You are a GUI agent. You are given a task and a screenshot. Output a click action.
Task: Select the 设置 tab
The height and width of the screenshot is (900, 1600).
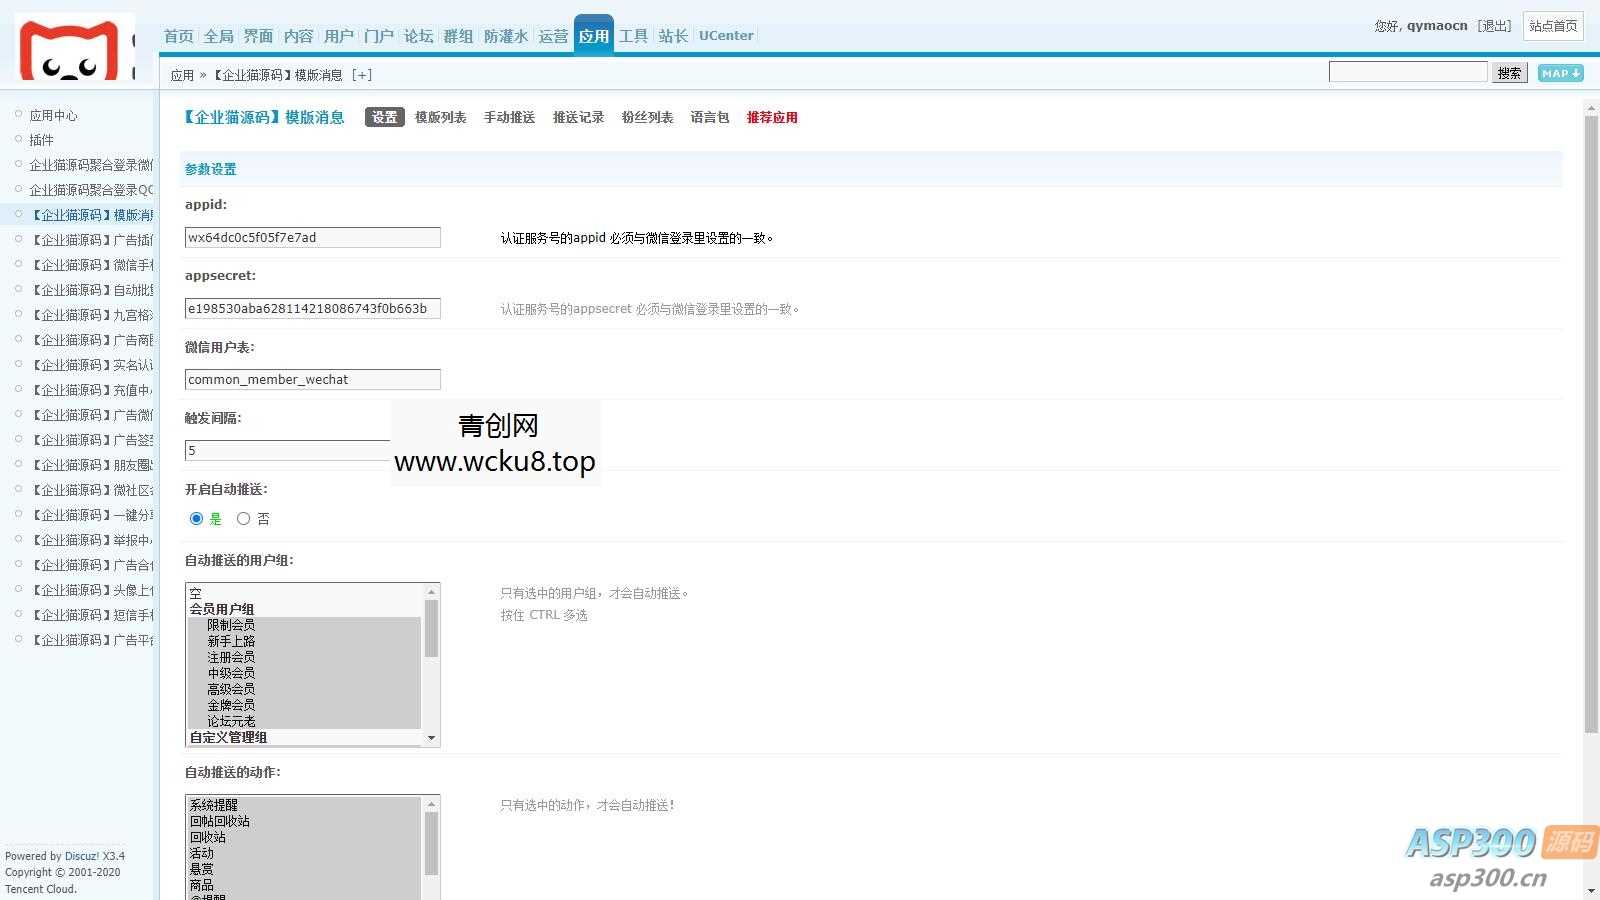pyautogui.click(x=384, y=117)
